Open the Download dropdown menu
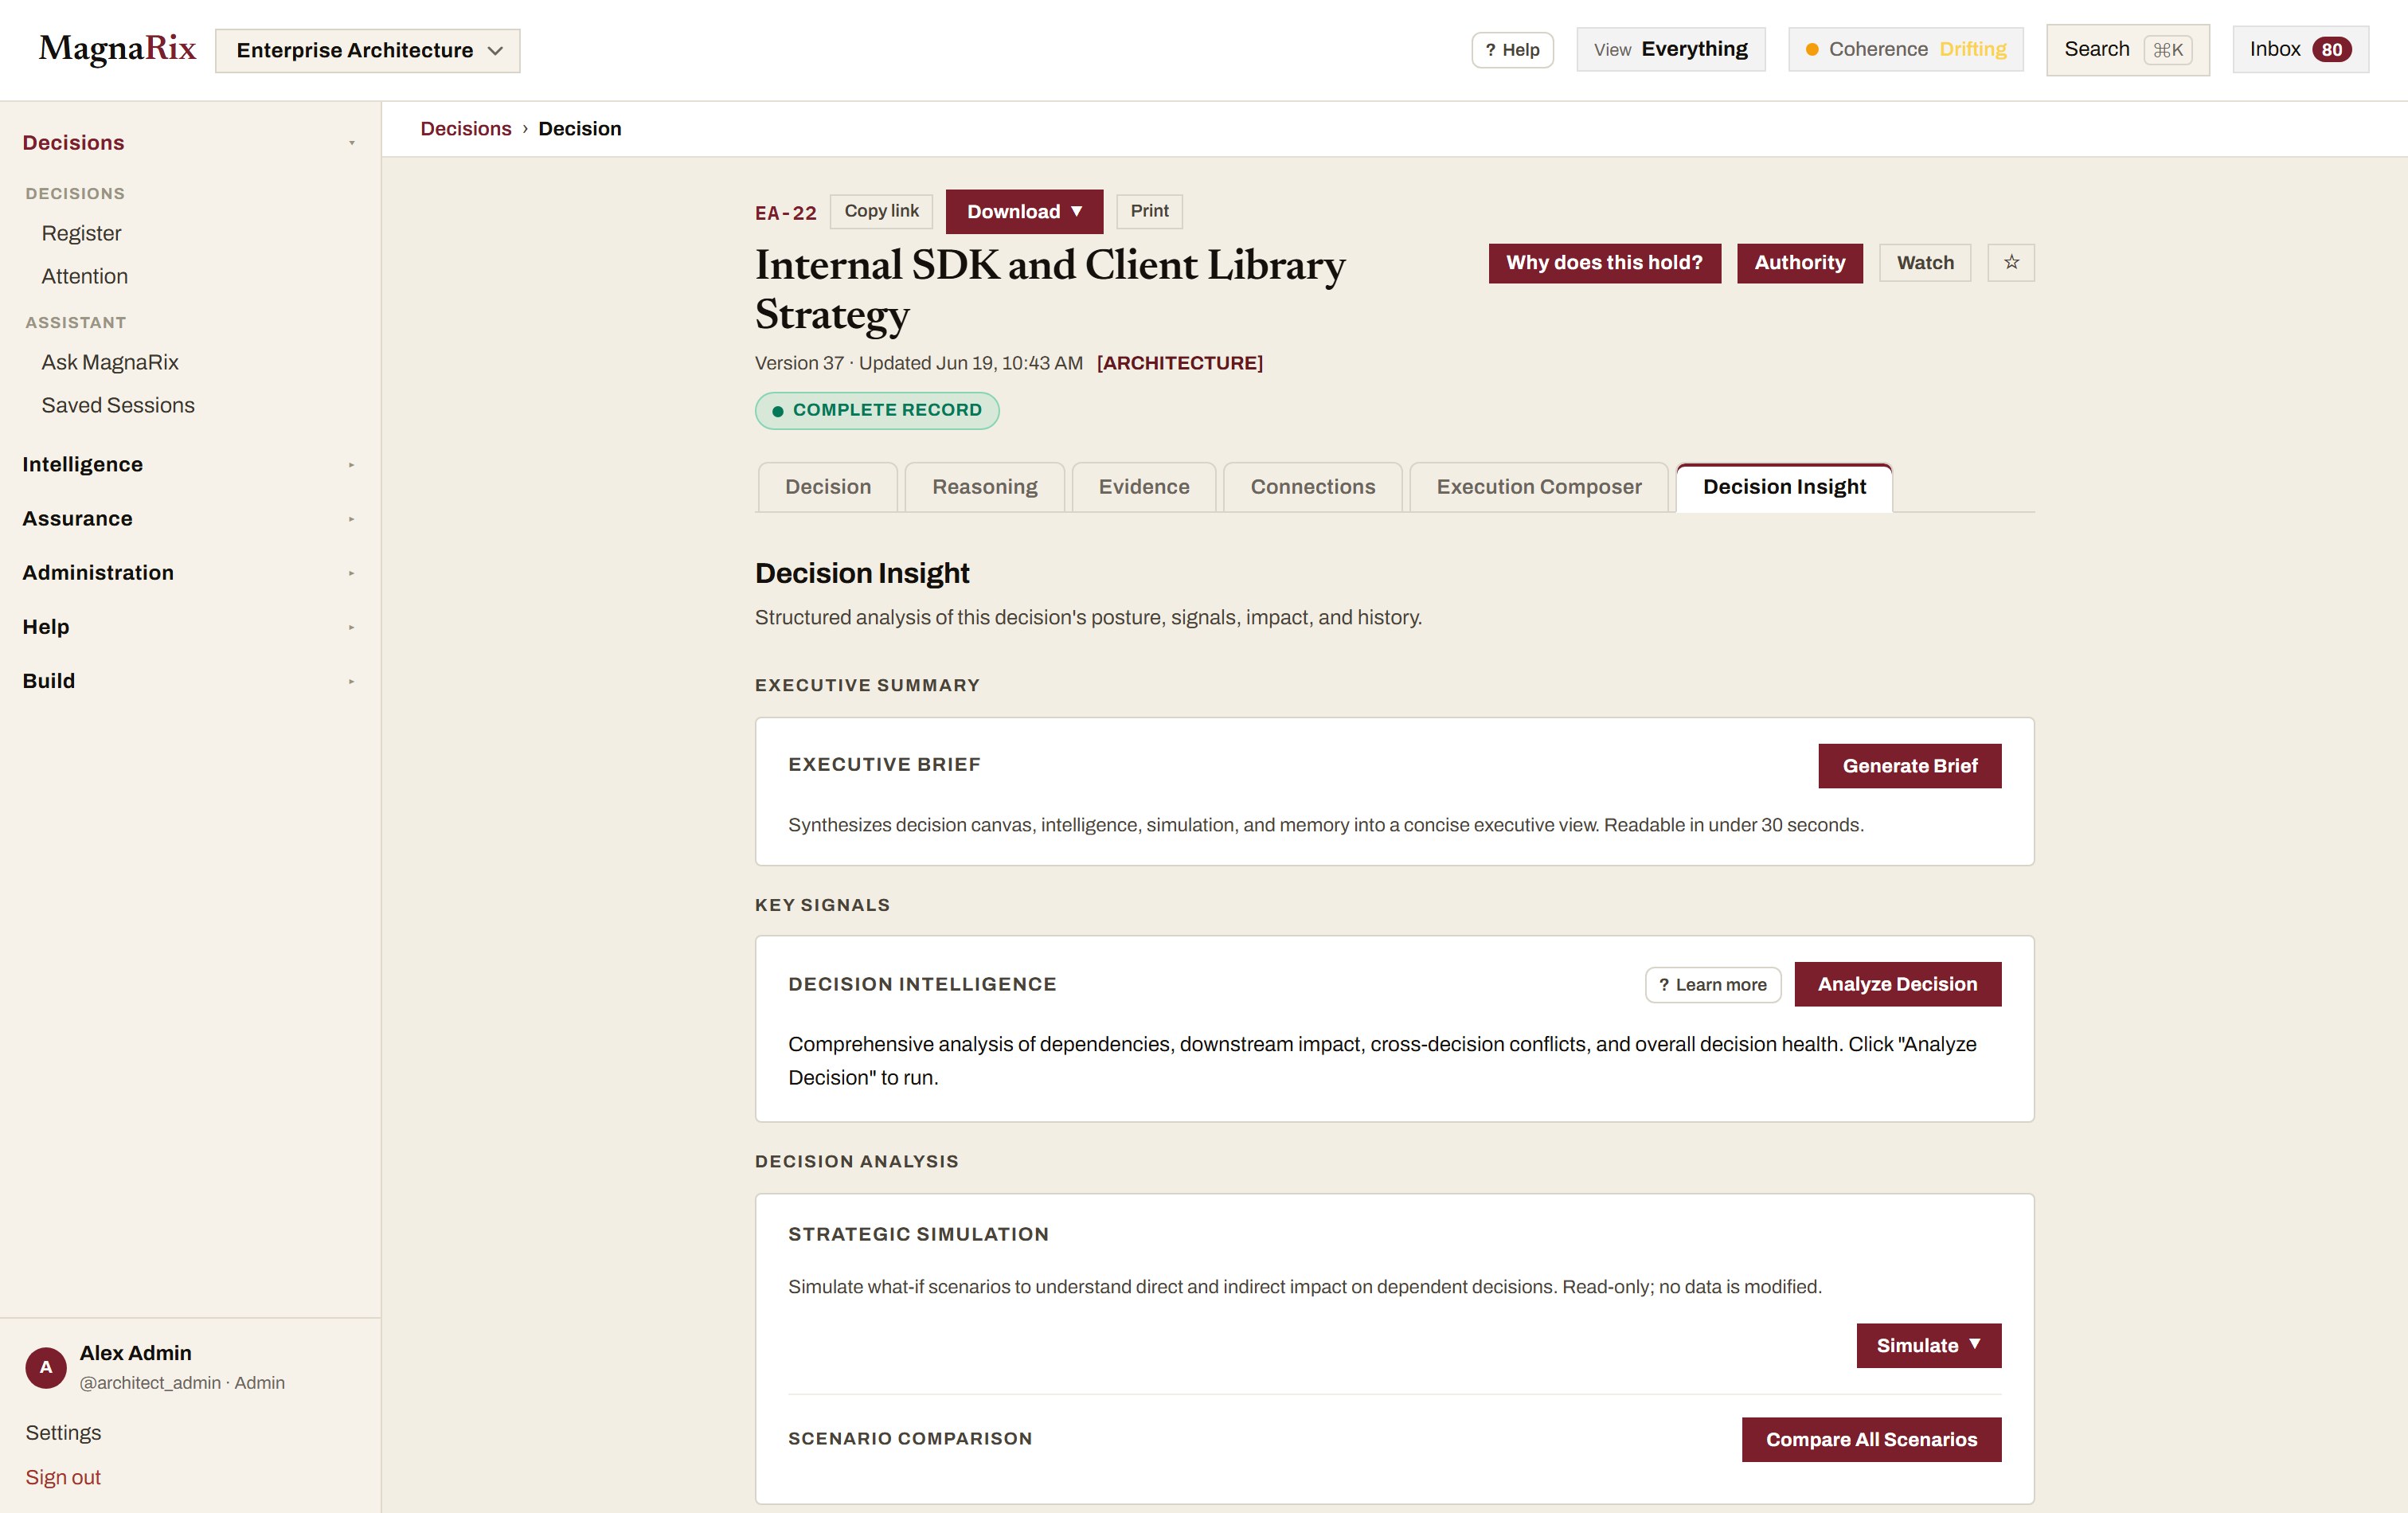The width and height of the screenshot is (2408, 1513). pyautogui.click(x=1024, y=211)
